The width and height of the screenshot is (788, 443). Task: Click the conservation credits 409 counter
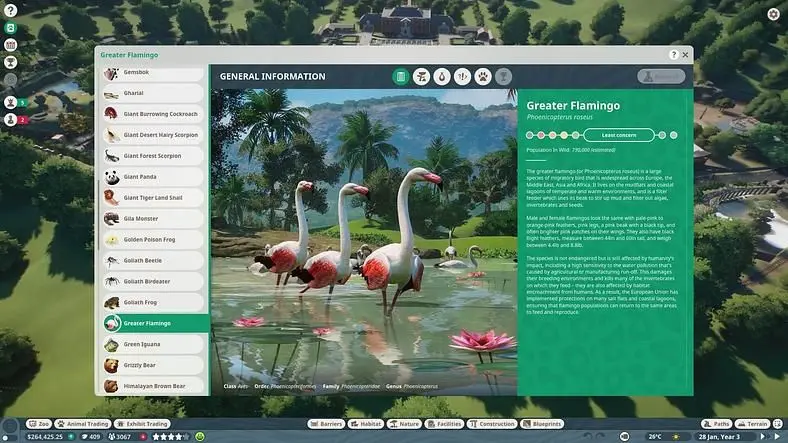[91, 437]
